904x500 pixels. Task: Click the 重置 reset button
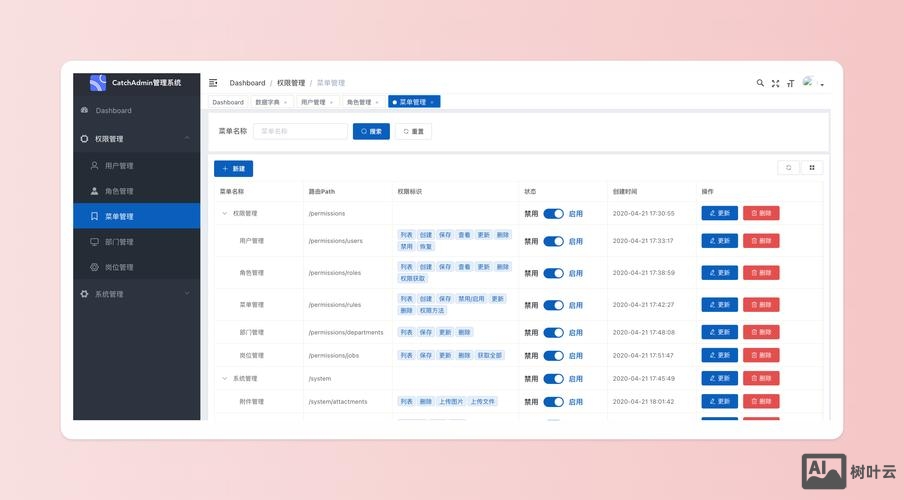pyautogui.click(x=413, y=131)
